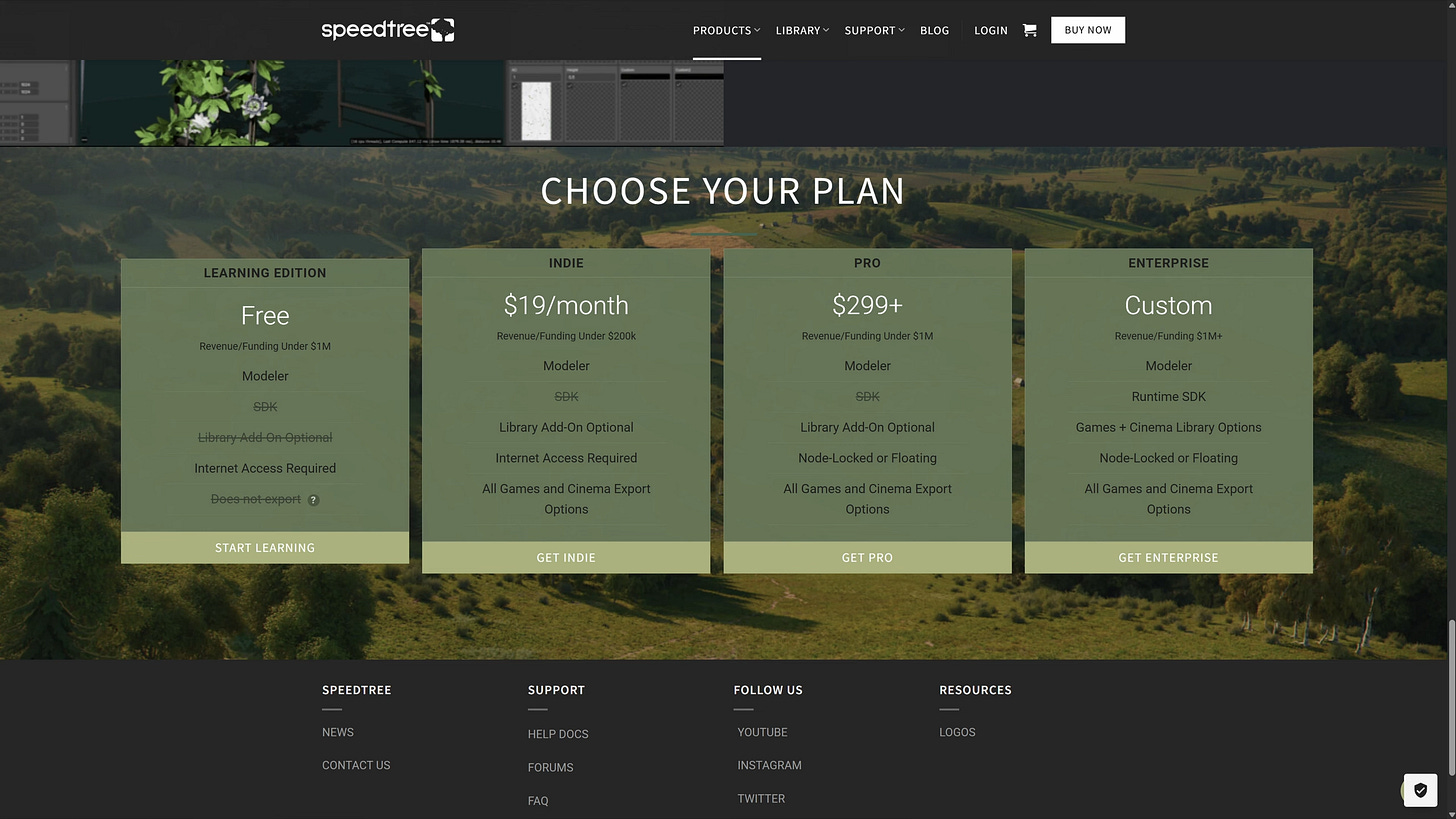
Task: Open the Logos resources link
Action: tap(957, 732)
